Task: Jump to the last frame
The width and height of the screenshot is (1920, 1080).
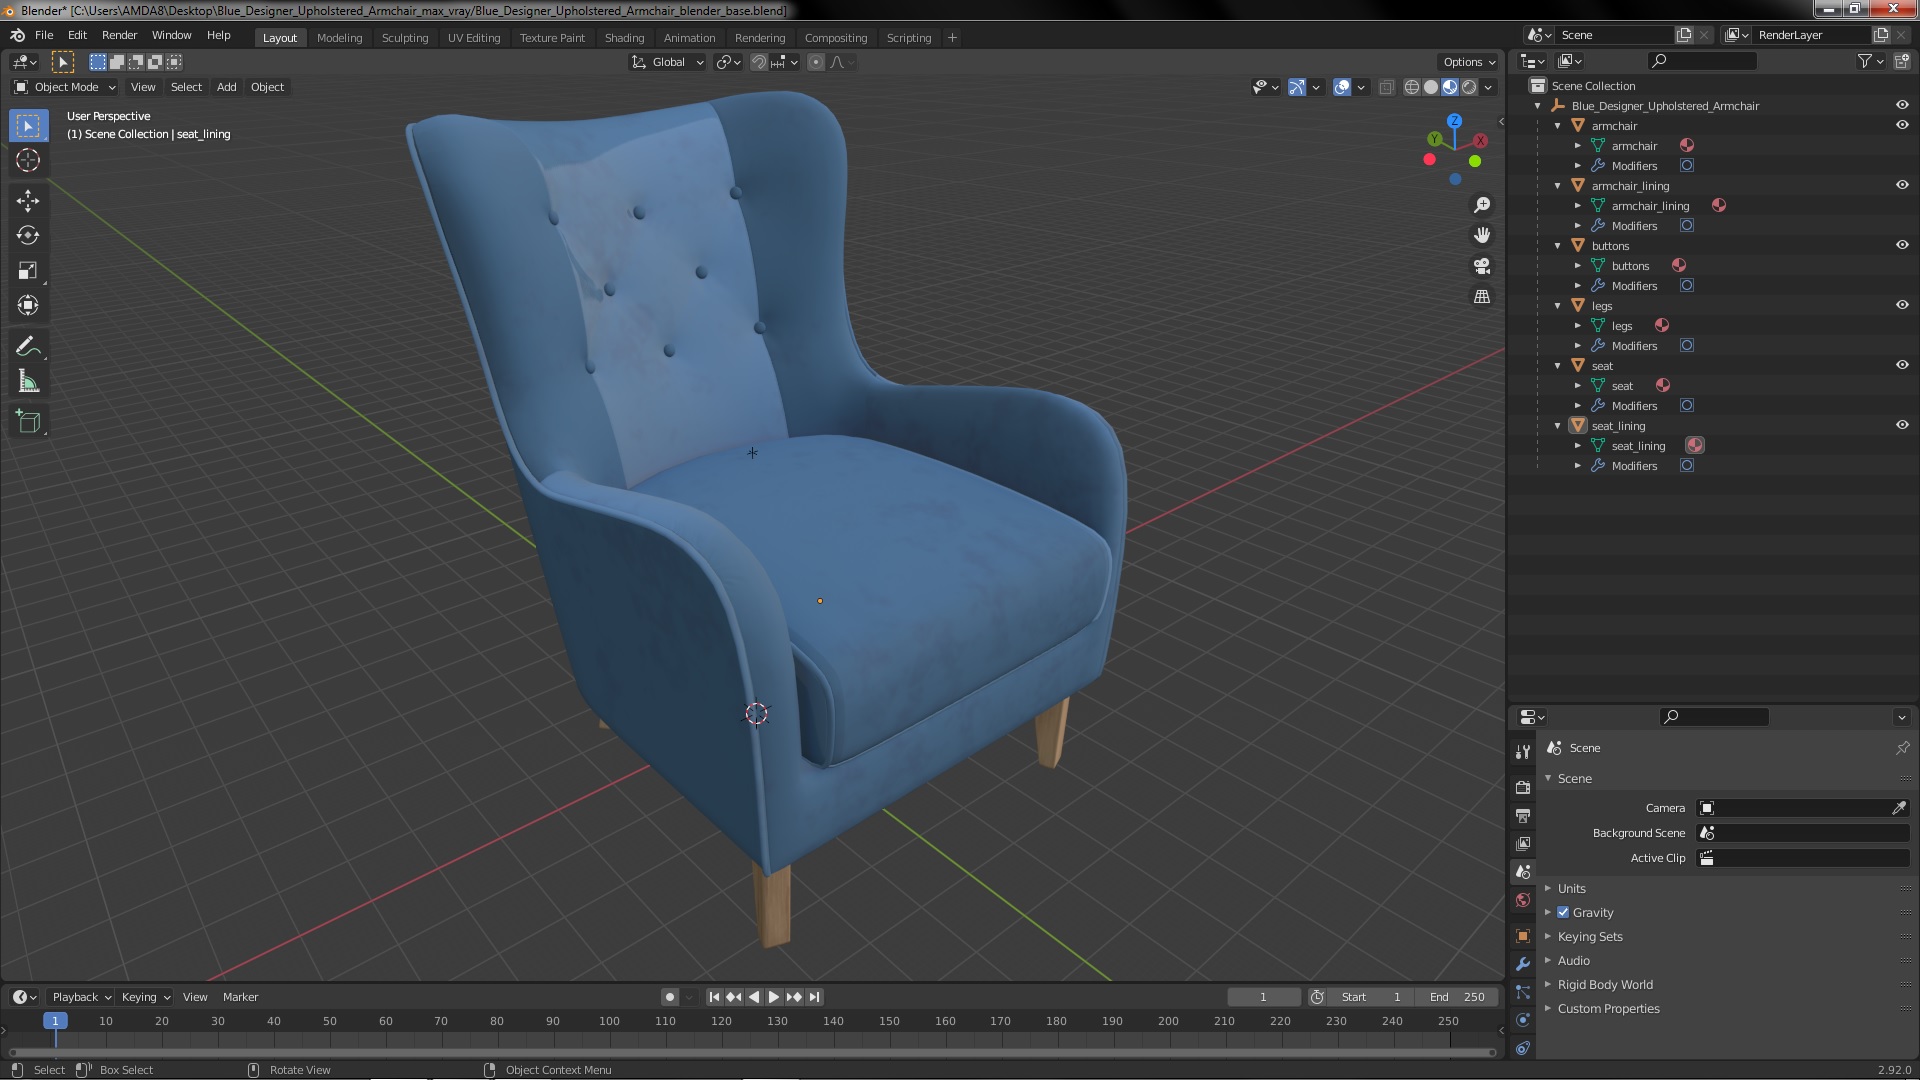Action: point(814,997)
